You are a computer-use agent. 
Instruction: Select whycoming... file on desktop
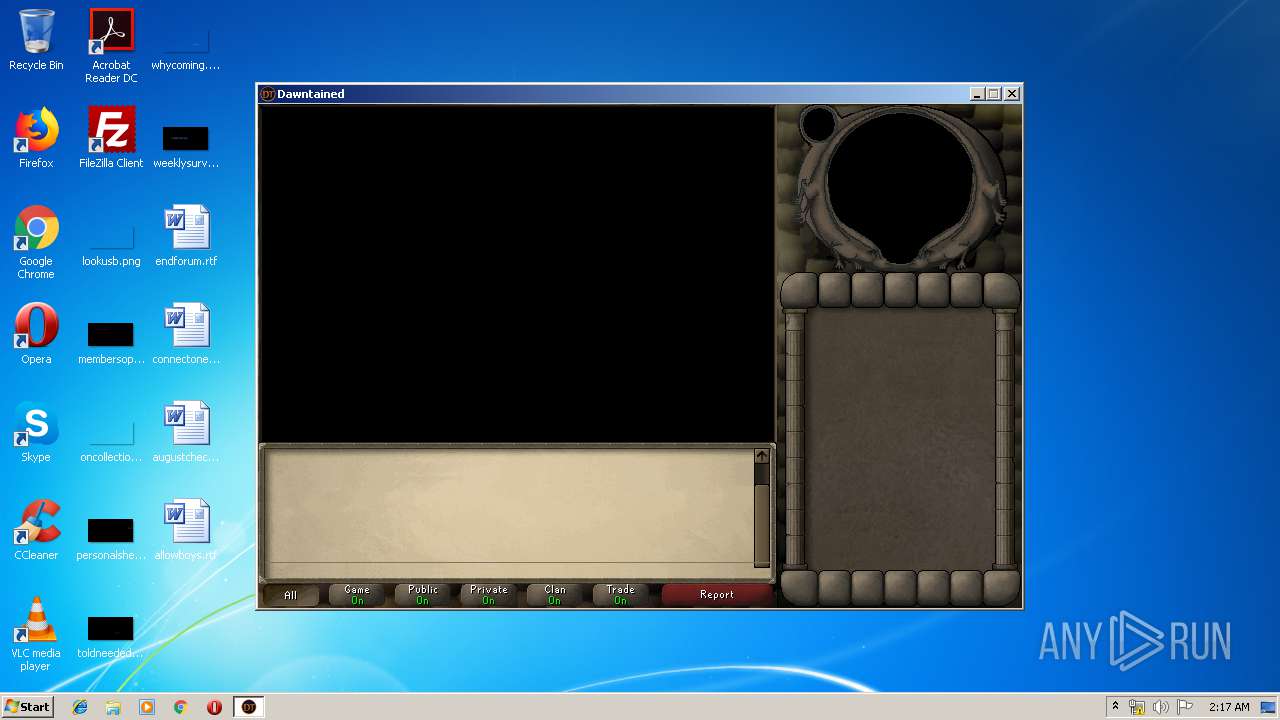point(186,47)
